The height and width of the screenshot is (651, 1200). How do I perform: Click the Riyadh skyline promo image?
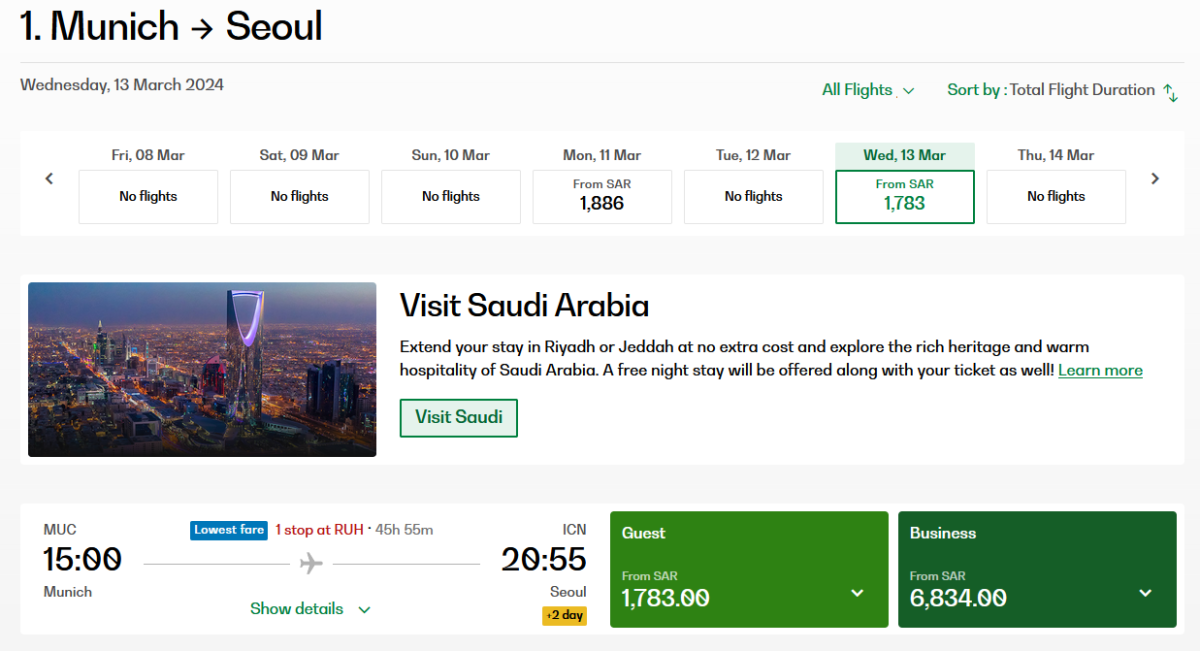(x=202, y=369)
